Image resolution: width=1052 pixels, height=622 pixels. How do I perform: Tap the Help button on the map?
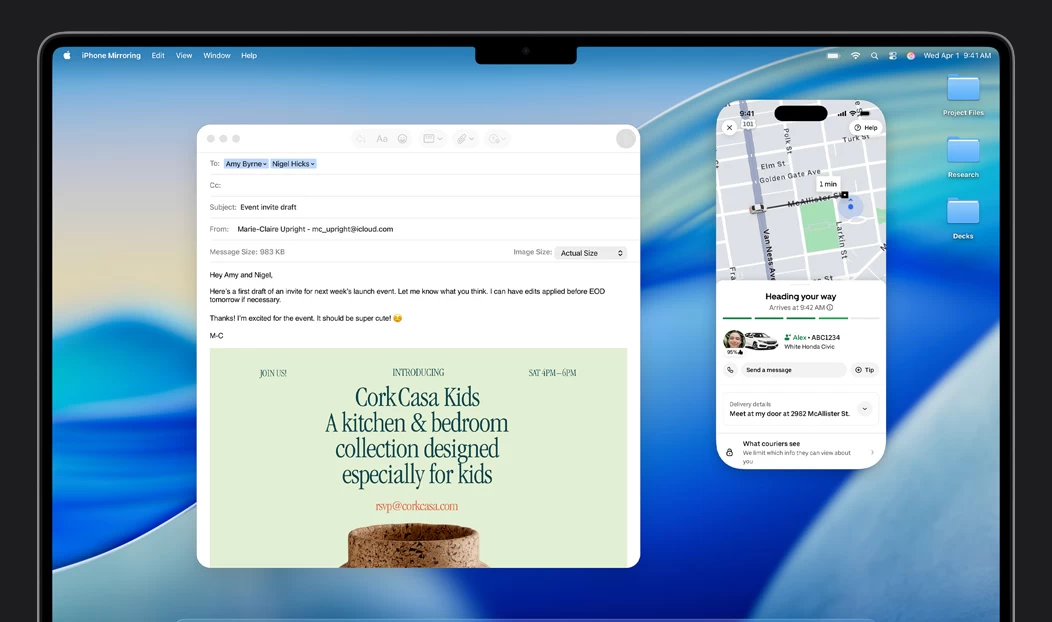[866, 128]
